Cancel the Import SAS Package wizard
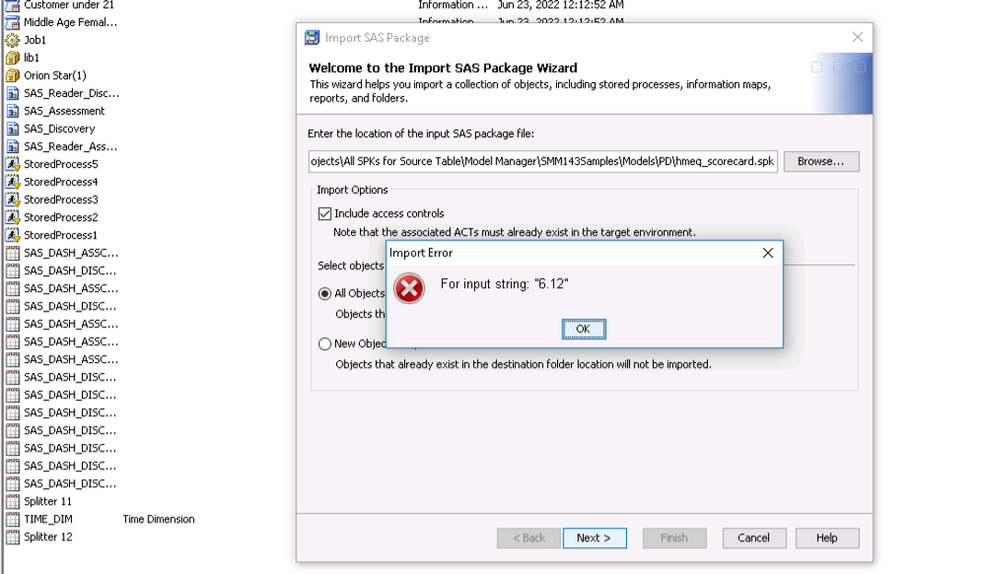The width and height of the screenshot is (999, 574). (753, 538)
